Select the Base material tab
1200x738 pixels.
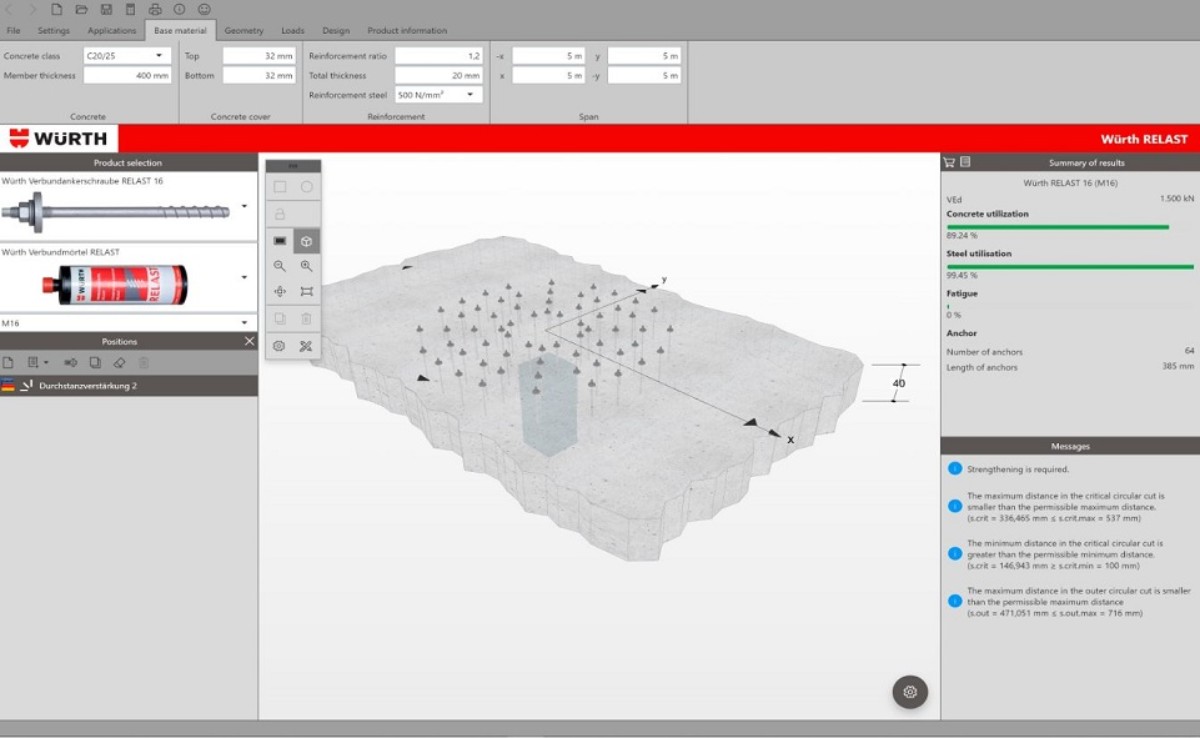[x=180, y=31]
